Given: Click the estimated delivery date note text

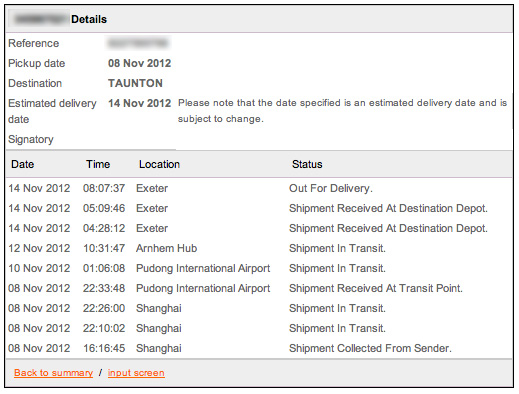Looking at the screenshot, I should 342,111.
